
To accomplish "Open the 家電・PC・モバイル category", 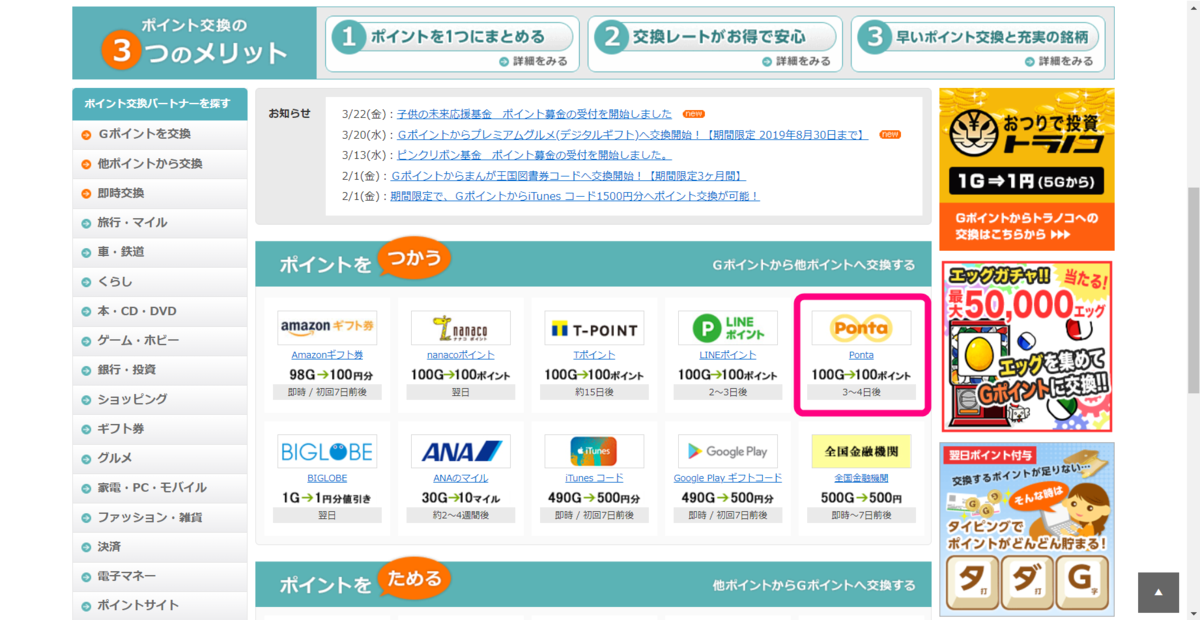I will click(160, 488).
